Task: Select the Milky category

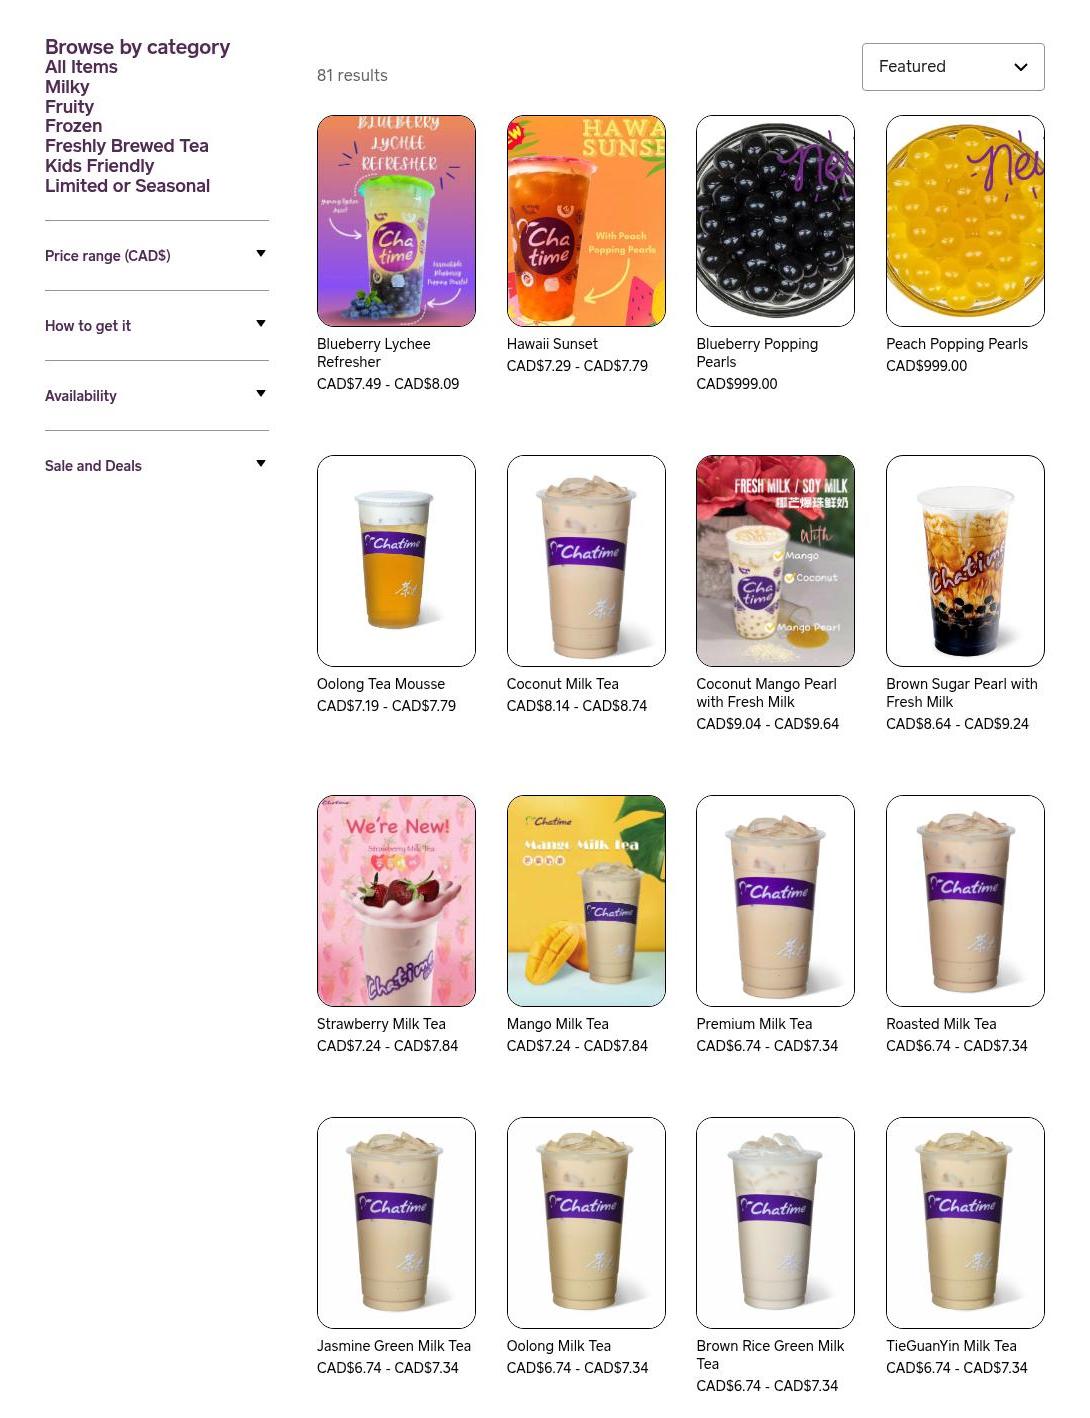Action: (x=67, y=87)
